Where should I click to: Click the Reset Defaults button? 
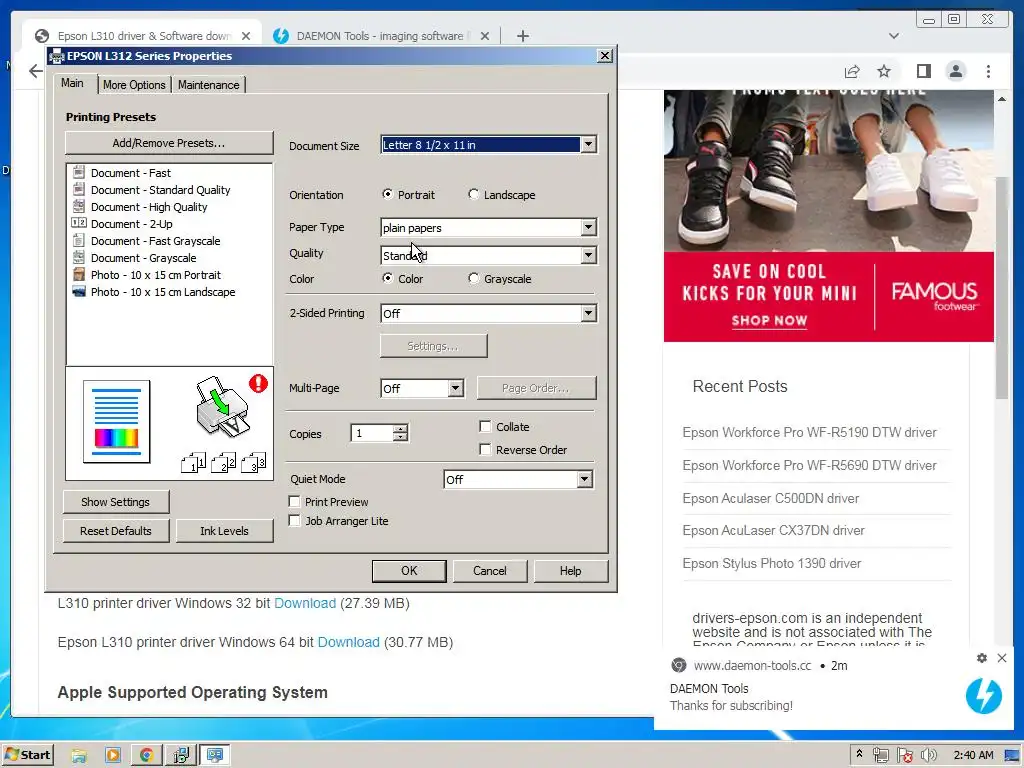click(x=116, y=531)
